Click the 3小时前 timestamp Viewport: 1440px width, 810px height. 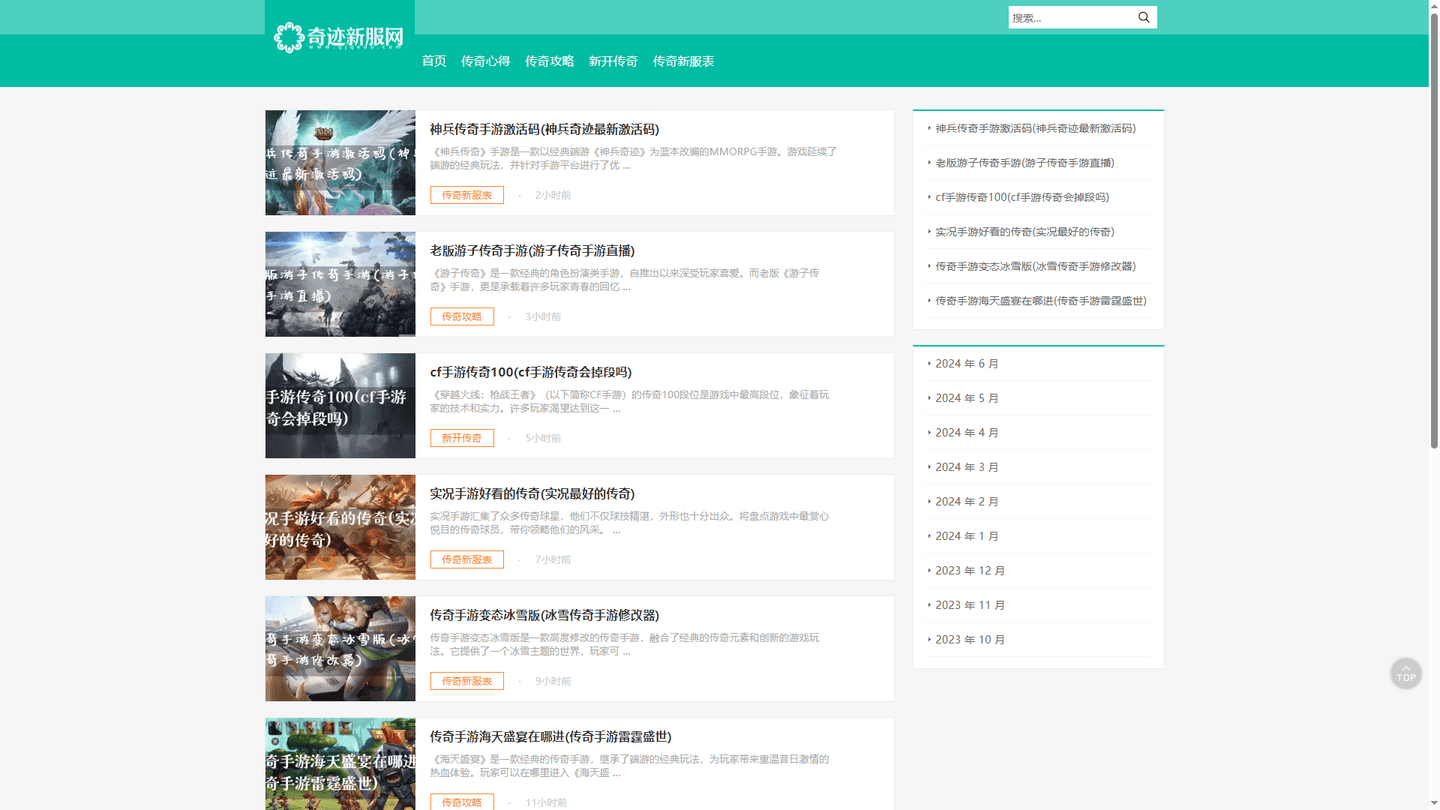pyautogui.click(x=543, y=316)
